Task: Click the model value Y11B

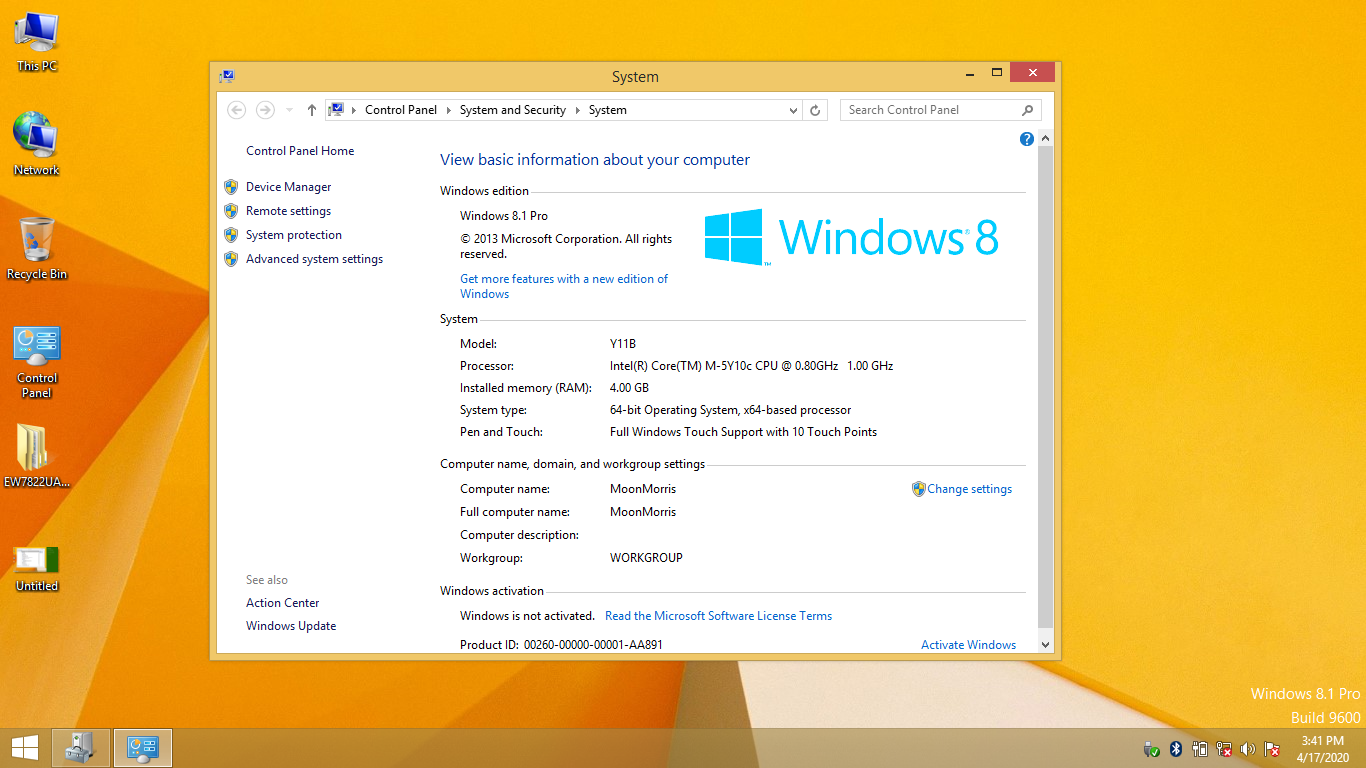Action: pyautogui.click(x=622, y=344)
